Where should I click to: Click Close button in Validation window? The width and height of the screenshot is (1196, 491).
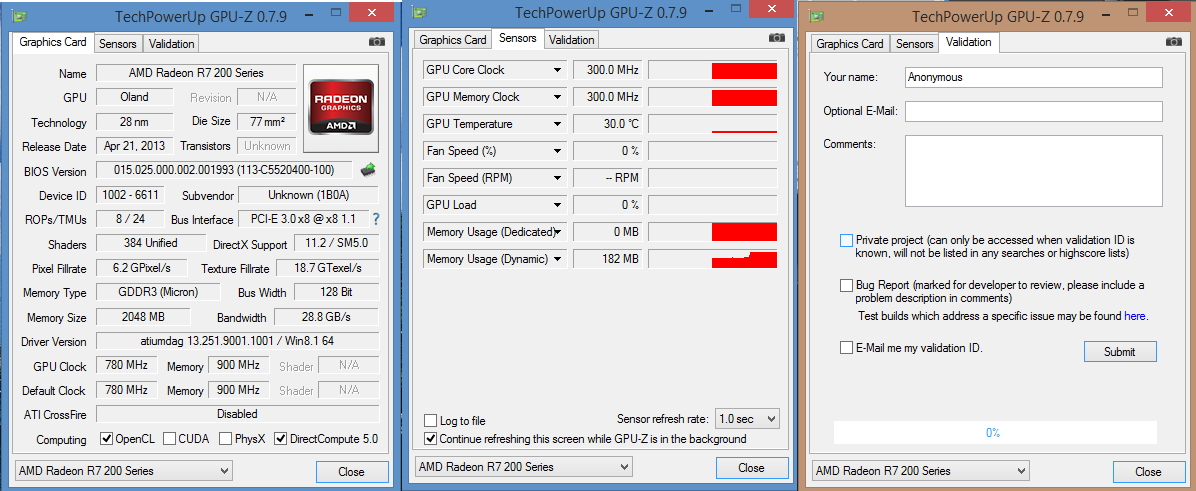[x=1148, y=472]
